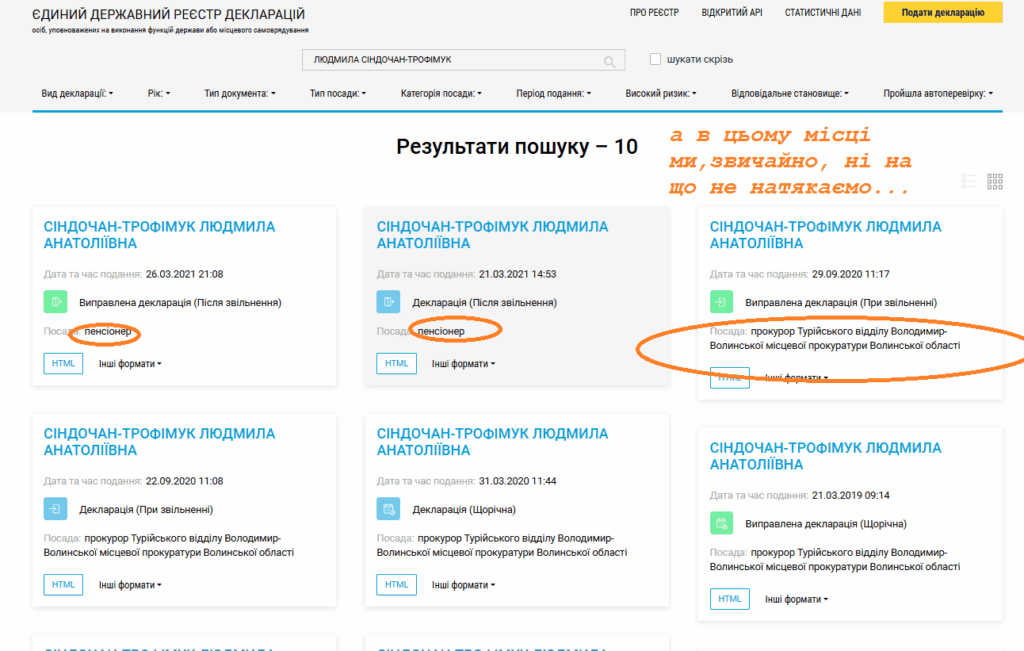Click green document icon on 26.03.2021 declaration
Image resolution: width=1024 pixels, height=651 pixels.
point(55,302)
